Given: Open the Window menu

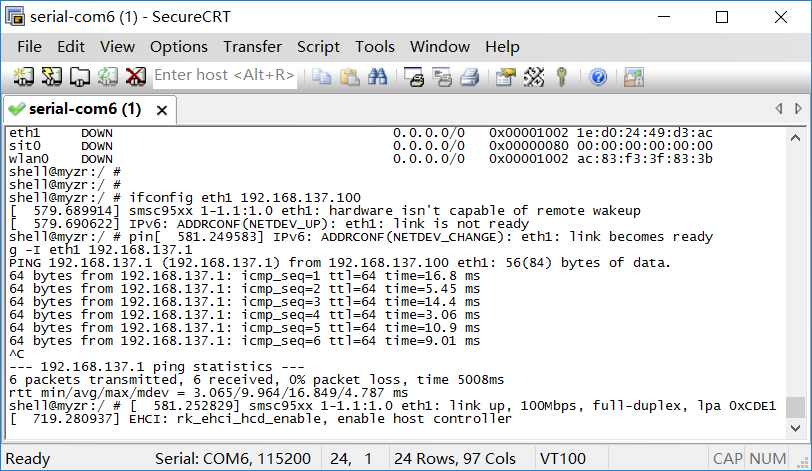Looking at the screenshot, I should 440,47.
